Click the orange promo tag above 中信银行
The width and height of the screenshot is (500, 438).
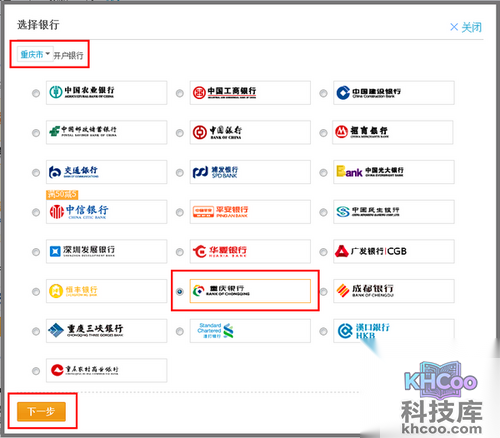point(62,195)
